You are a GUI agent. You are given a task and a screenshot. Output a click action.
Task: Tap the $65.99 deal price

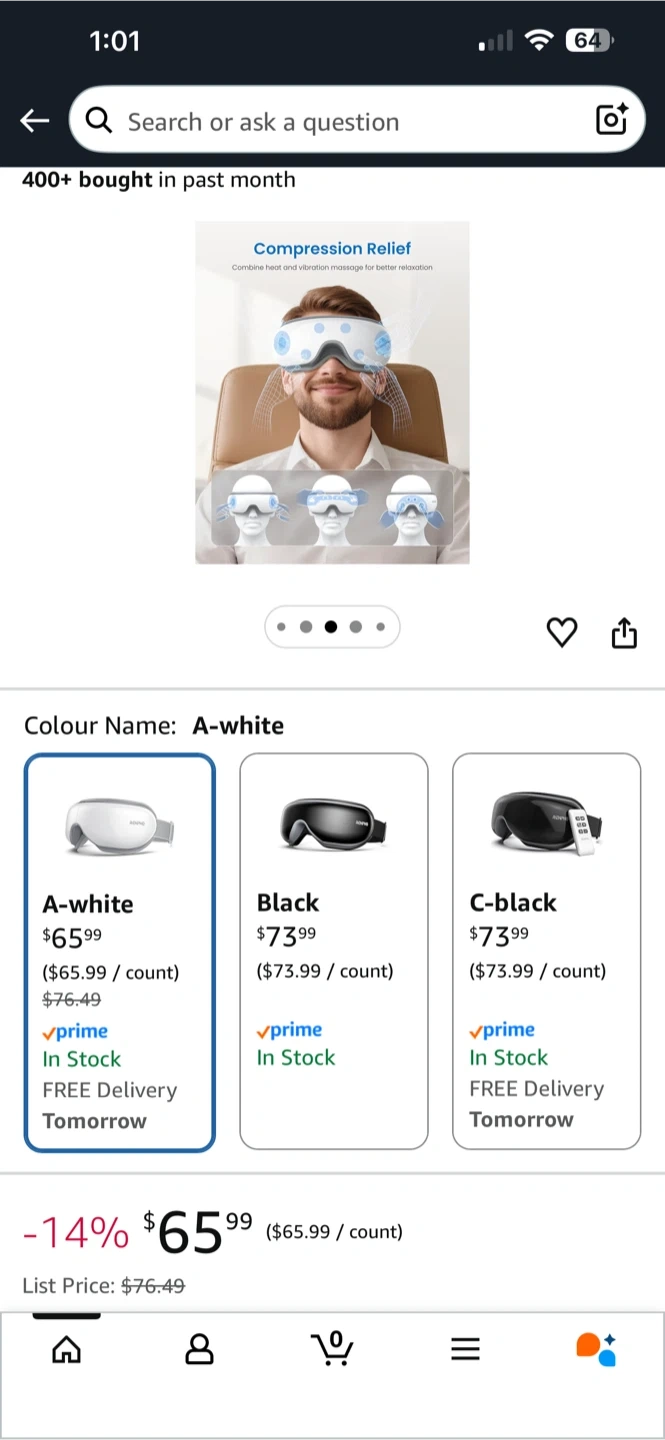click(x=197, y=1231)
